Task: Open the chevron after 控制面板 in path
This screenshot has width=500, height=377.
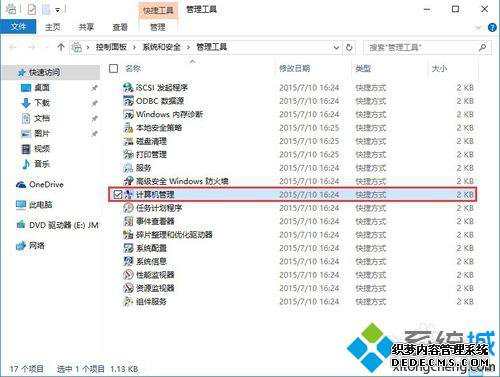Action: [134, 48]
